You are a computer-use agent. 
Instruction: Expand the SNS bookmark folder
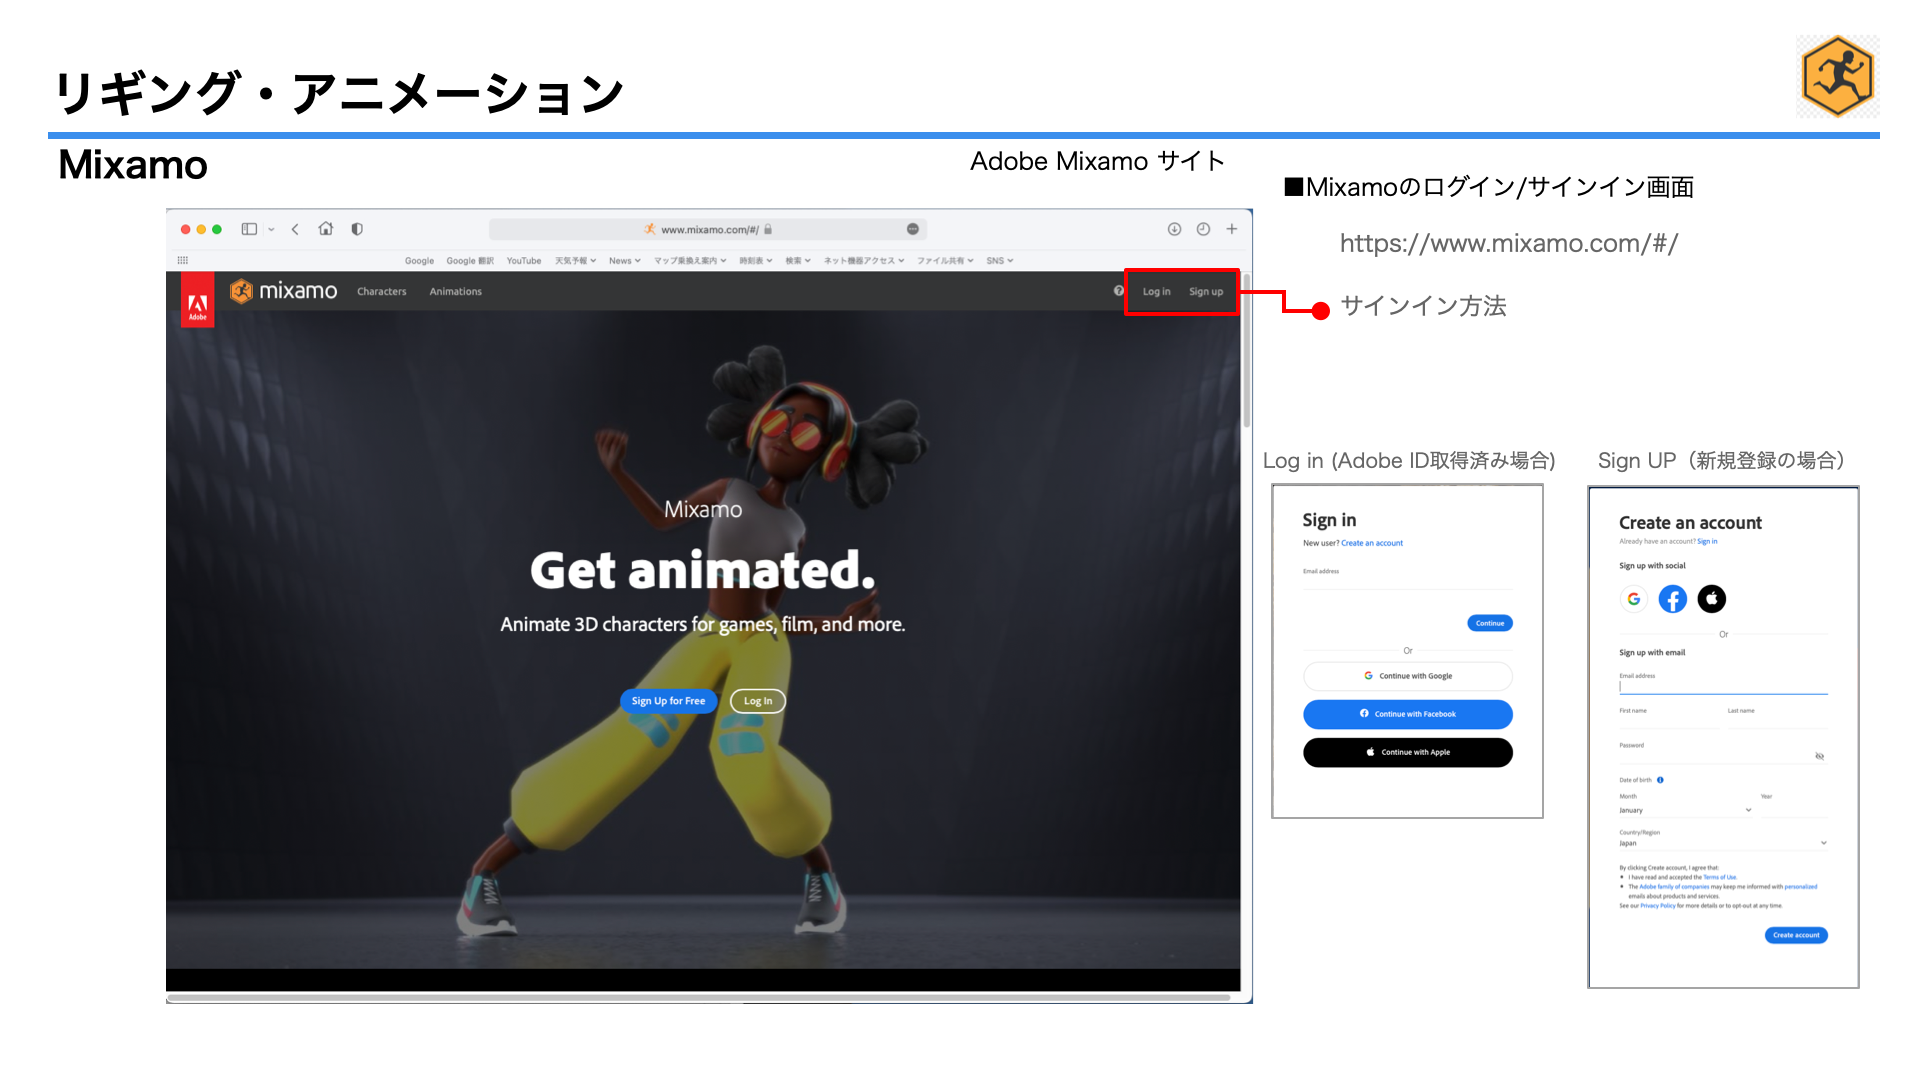pyautogui.click(x=1000, y=261)
